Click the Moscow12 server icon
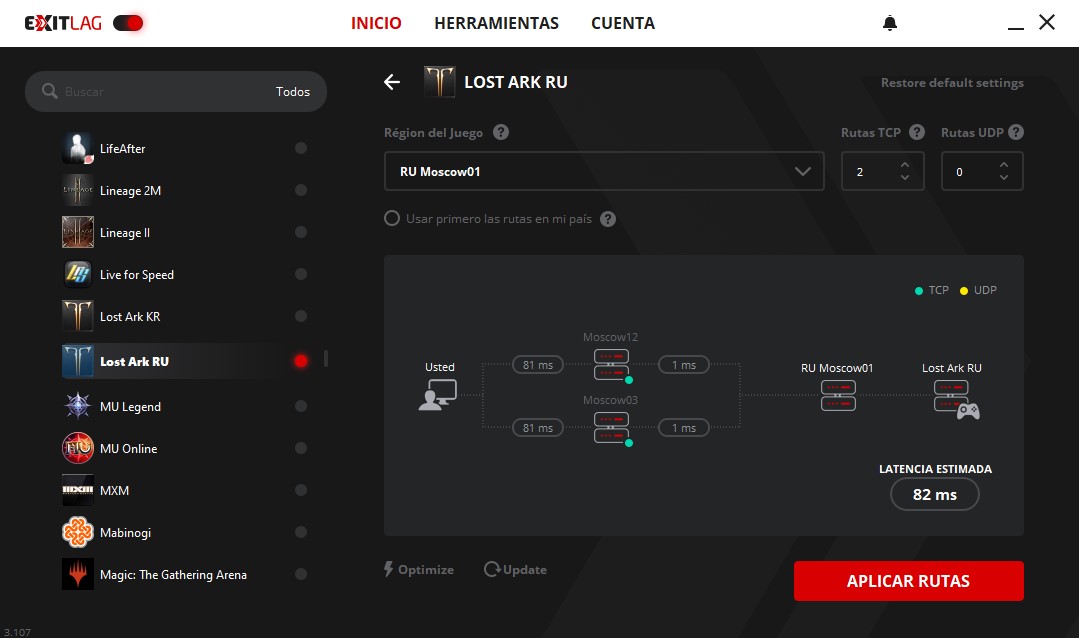1079x638 pixels. click(x=611, y=365)
